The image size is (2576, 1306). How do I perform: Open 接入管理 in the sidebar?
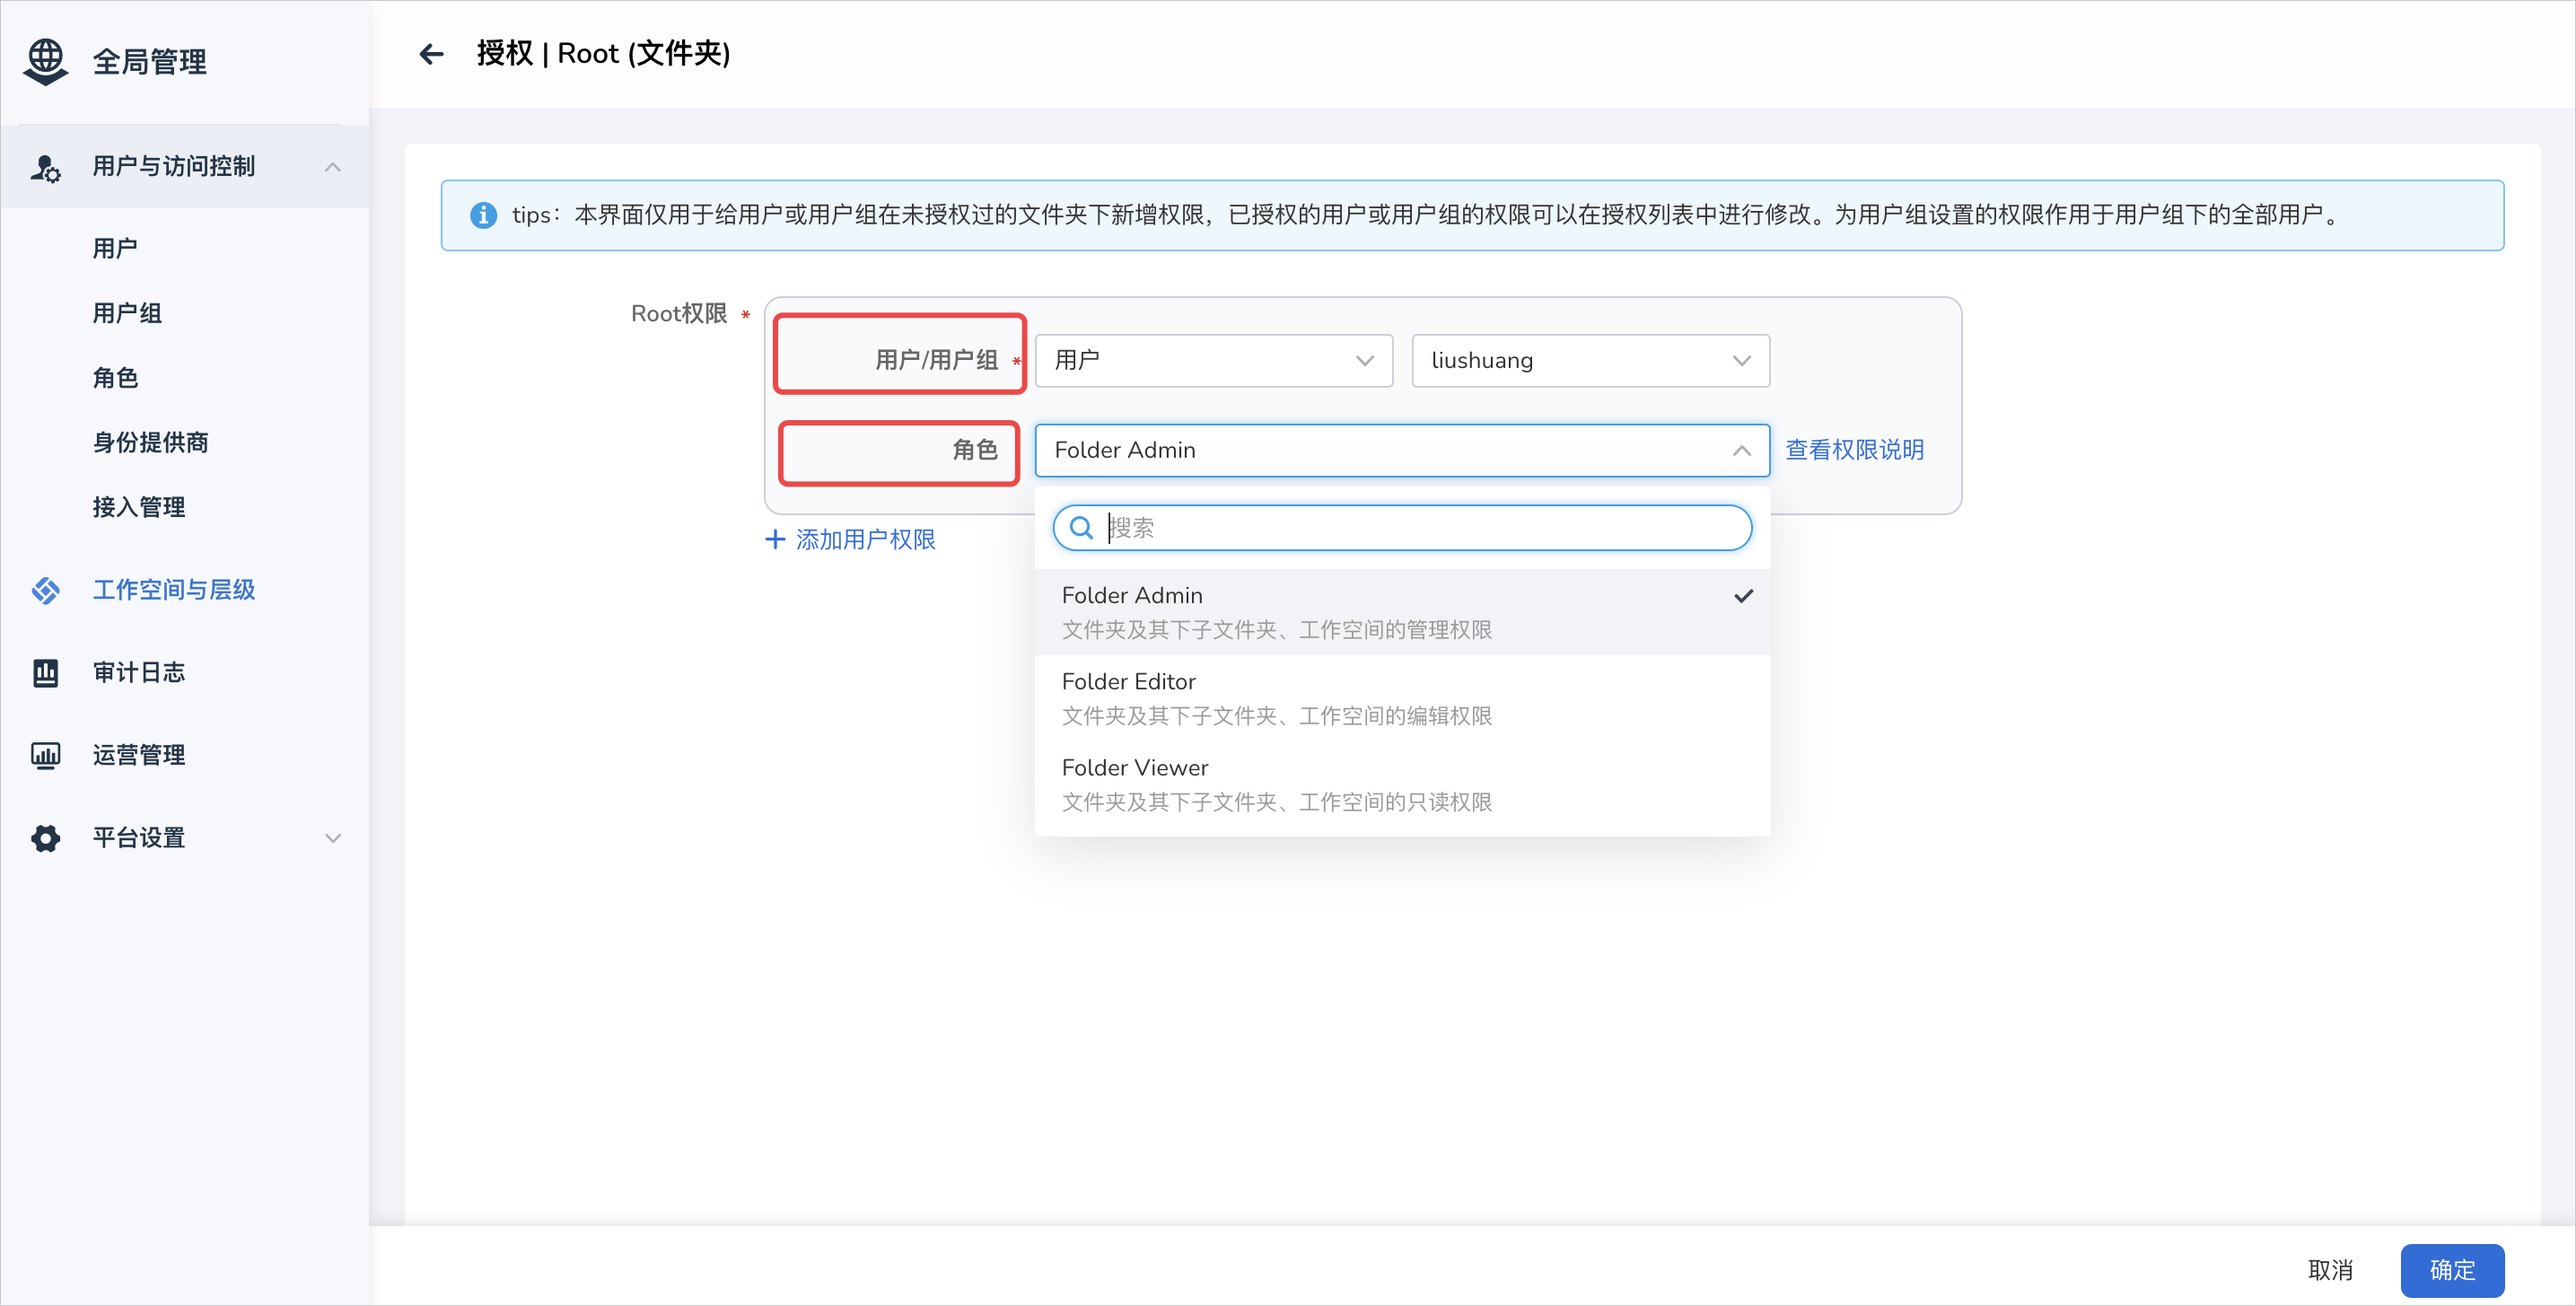138,507
